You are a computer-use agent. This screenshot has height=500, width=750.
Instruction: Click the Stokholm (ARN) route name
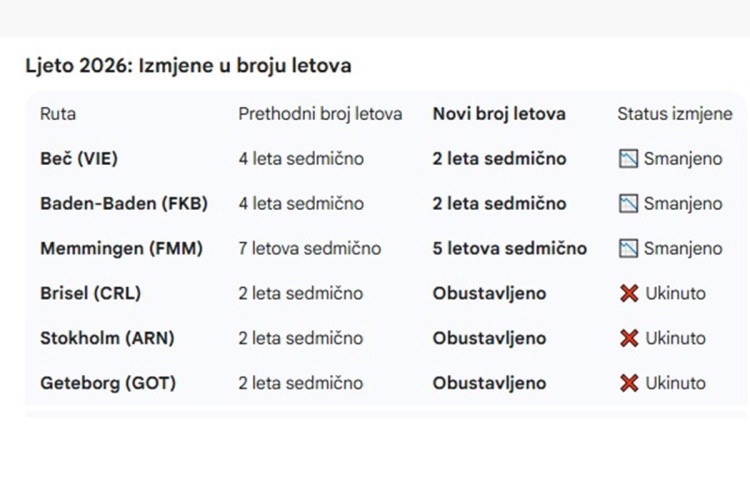[x=107, y=339]
